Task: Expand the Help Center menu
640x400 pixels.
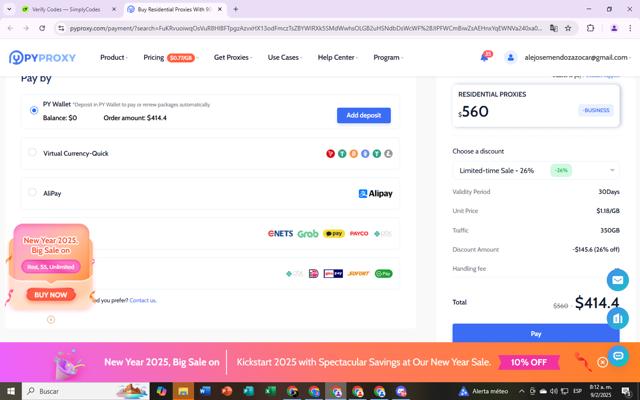Action: point(338,58)
